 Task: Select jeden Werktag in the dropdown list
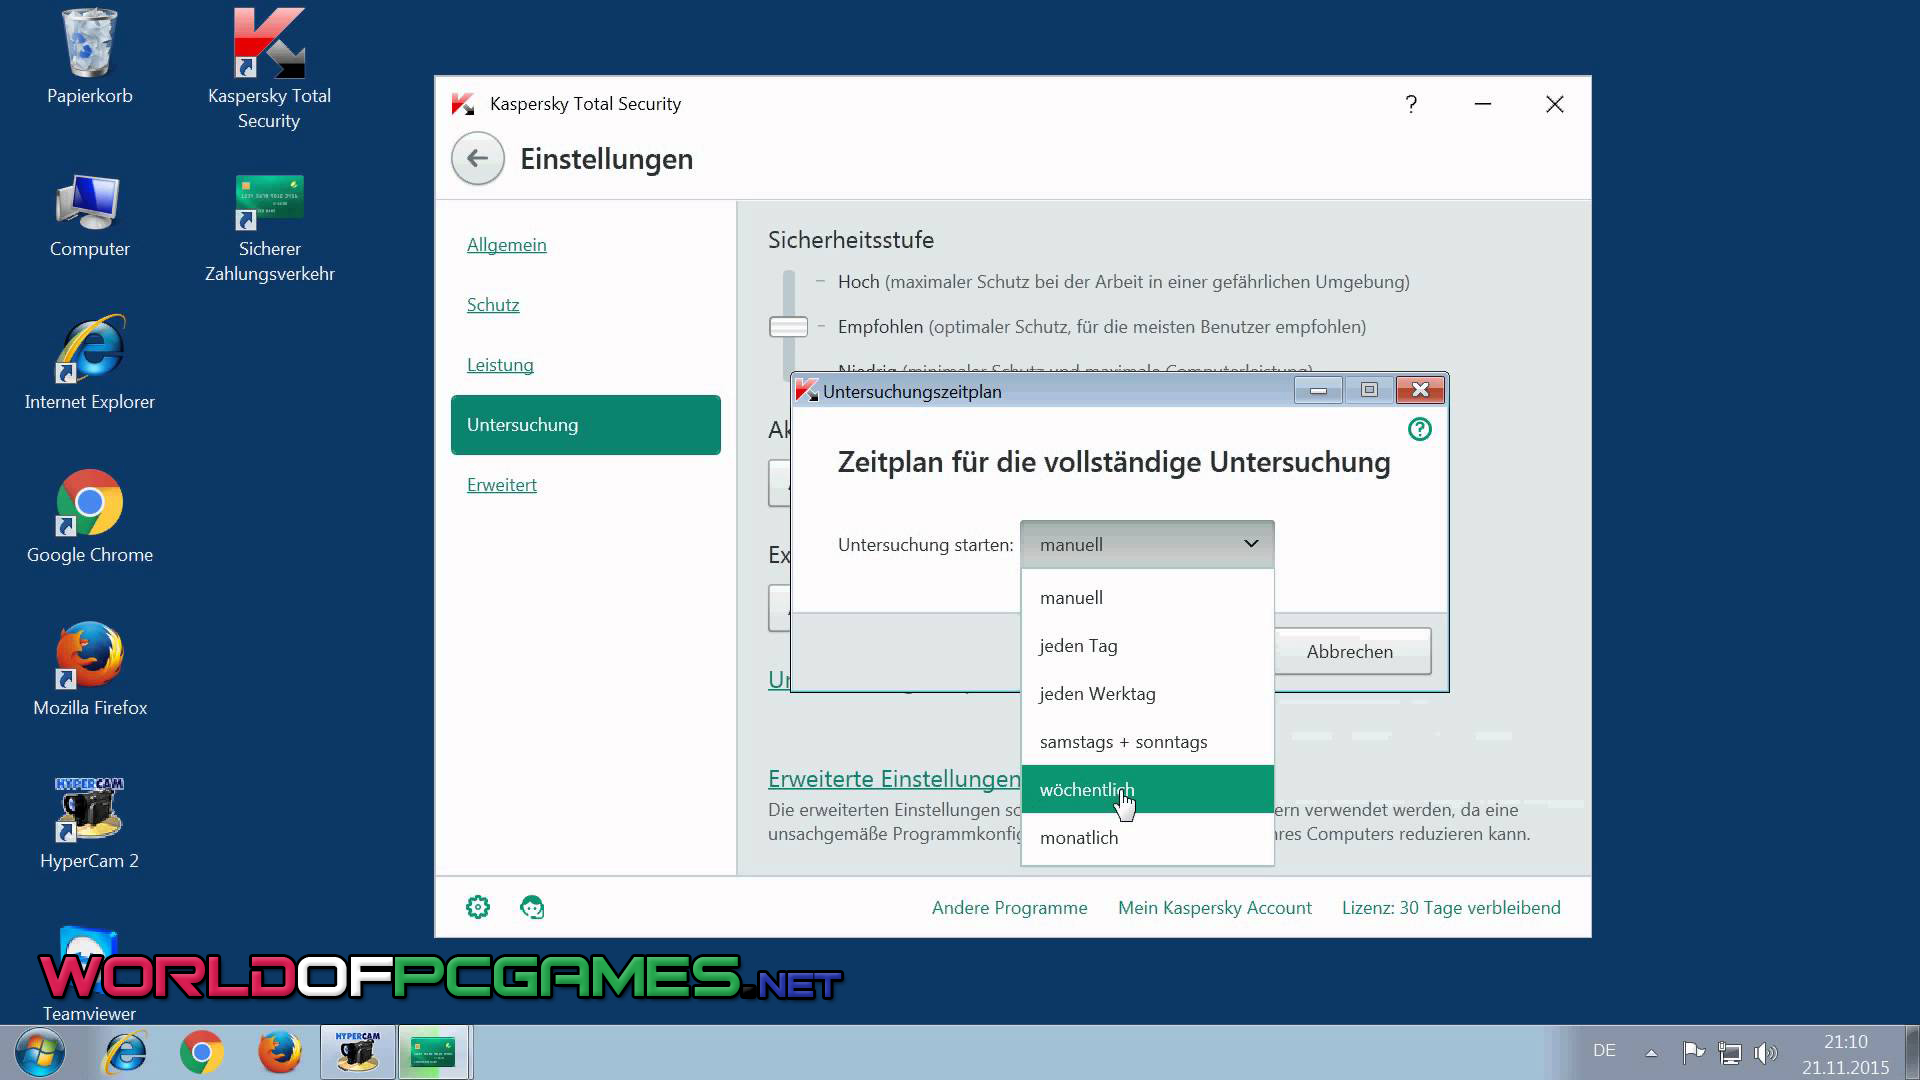(1097, 694)
